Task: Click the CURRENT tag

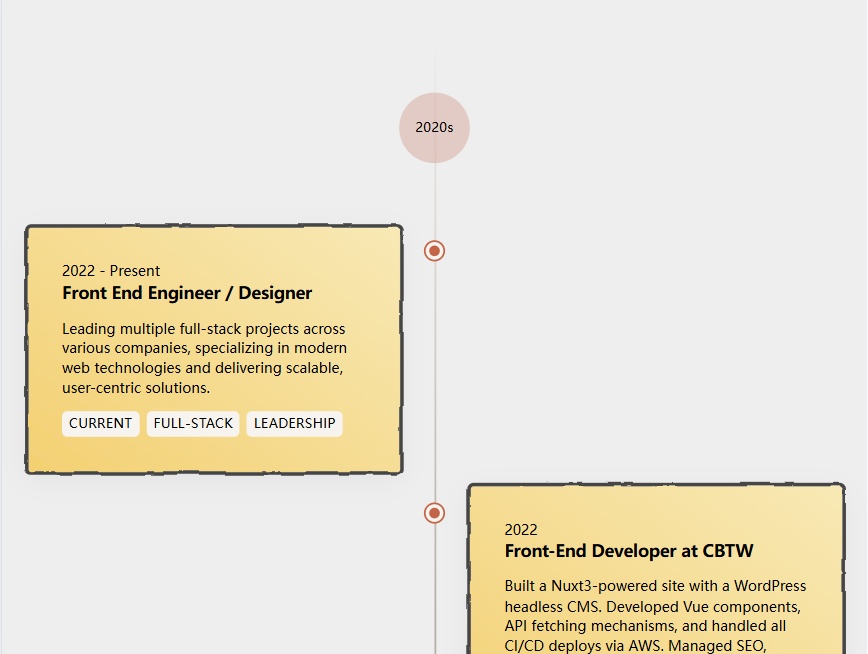Action: tap(100, 424)
